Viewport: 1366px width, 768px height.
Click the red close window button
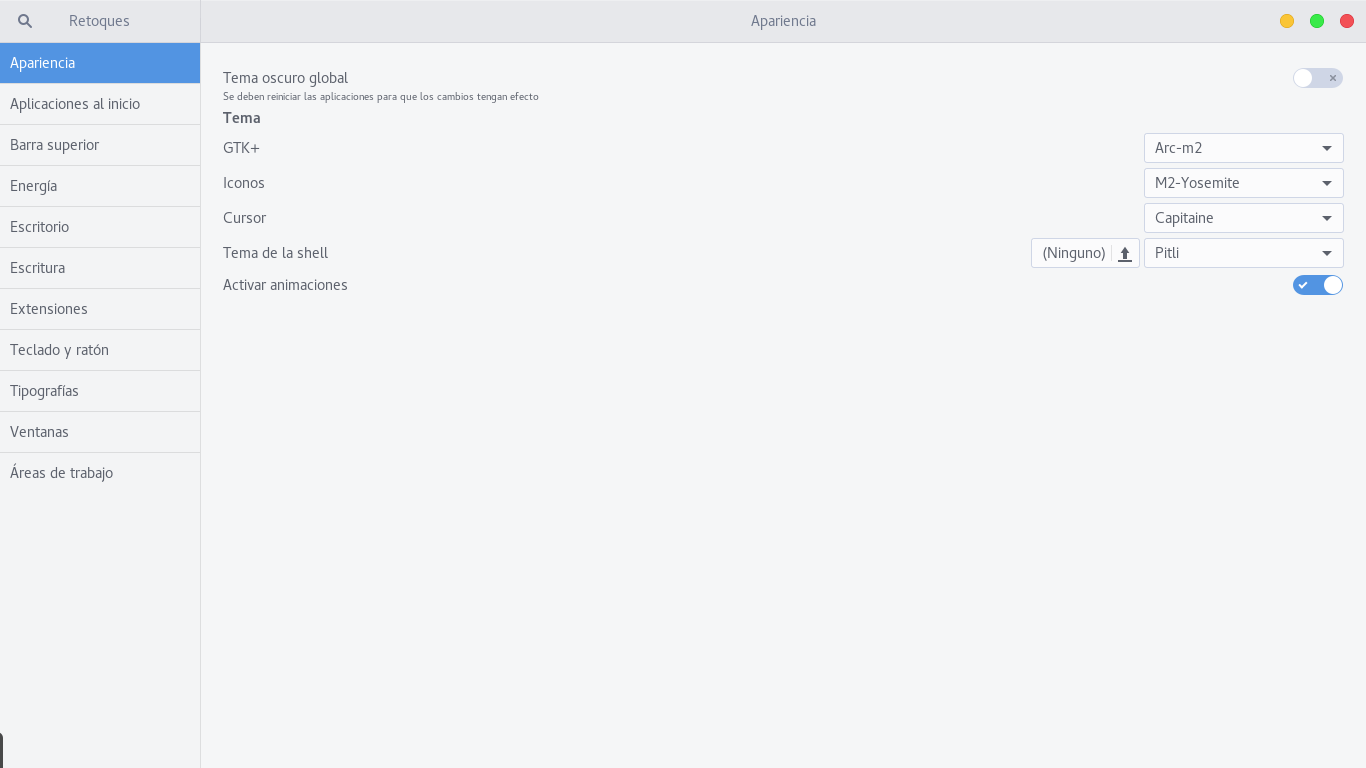point(1347,21)
